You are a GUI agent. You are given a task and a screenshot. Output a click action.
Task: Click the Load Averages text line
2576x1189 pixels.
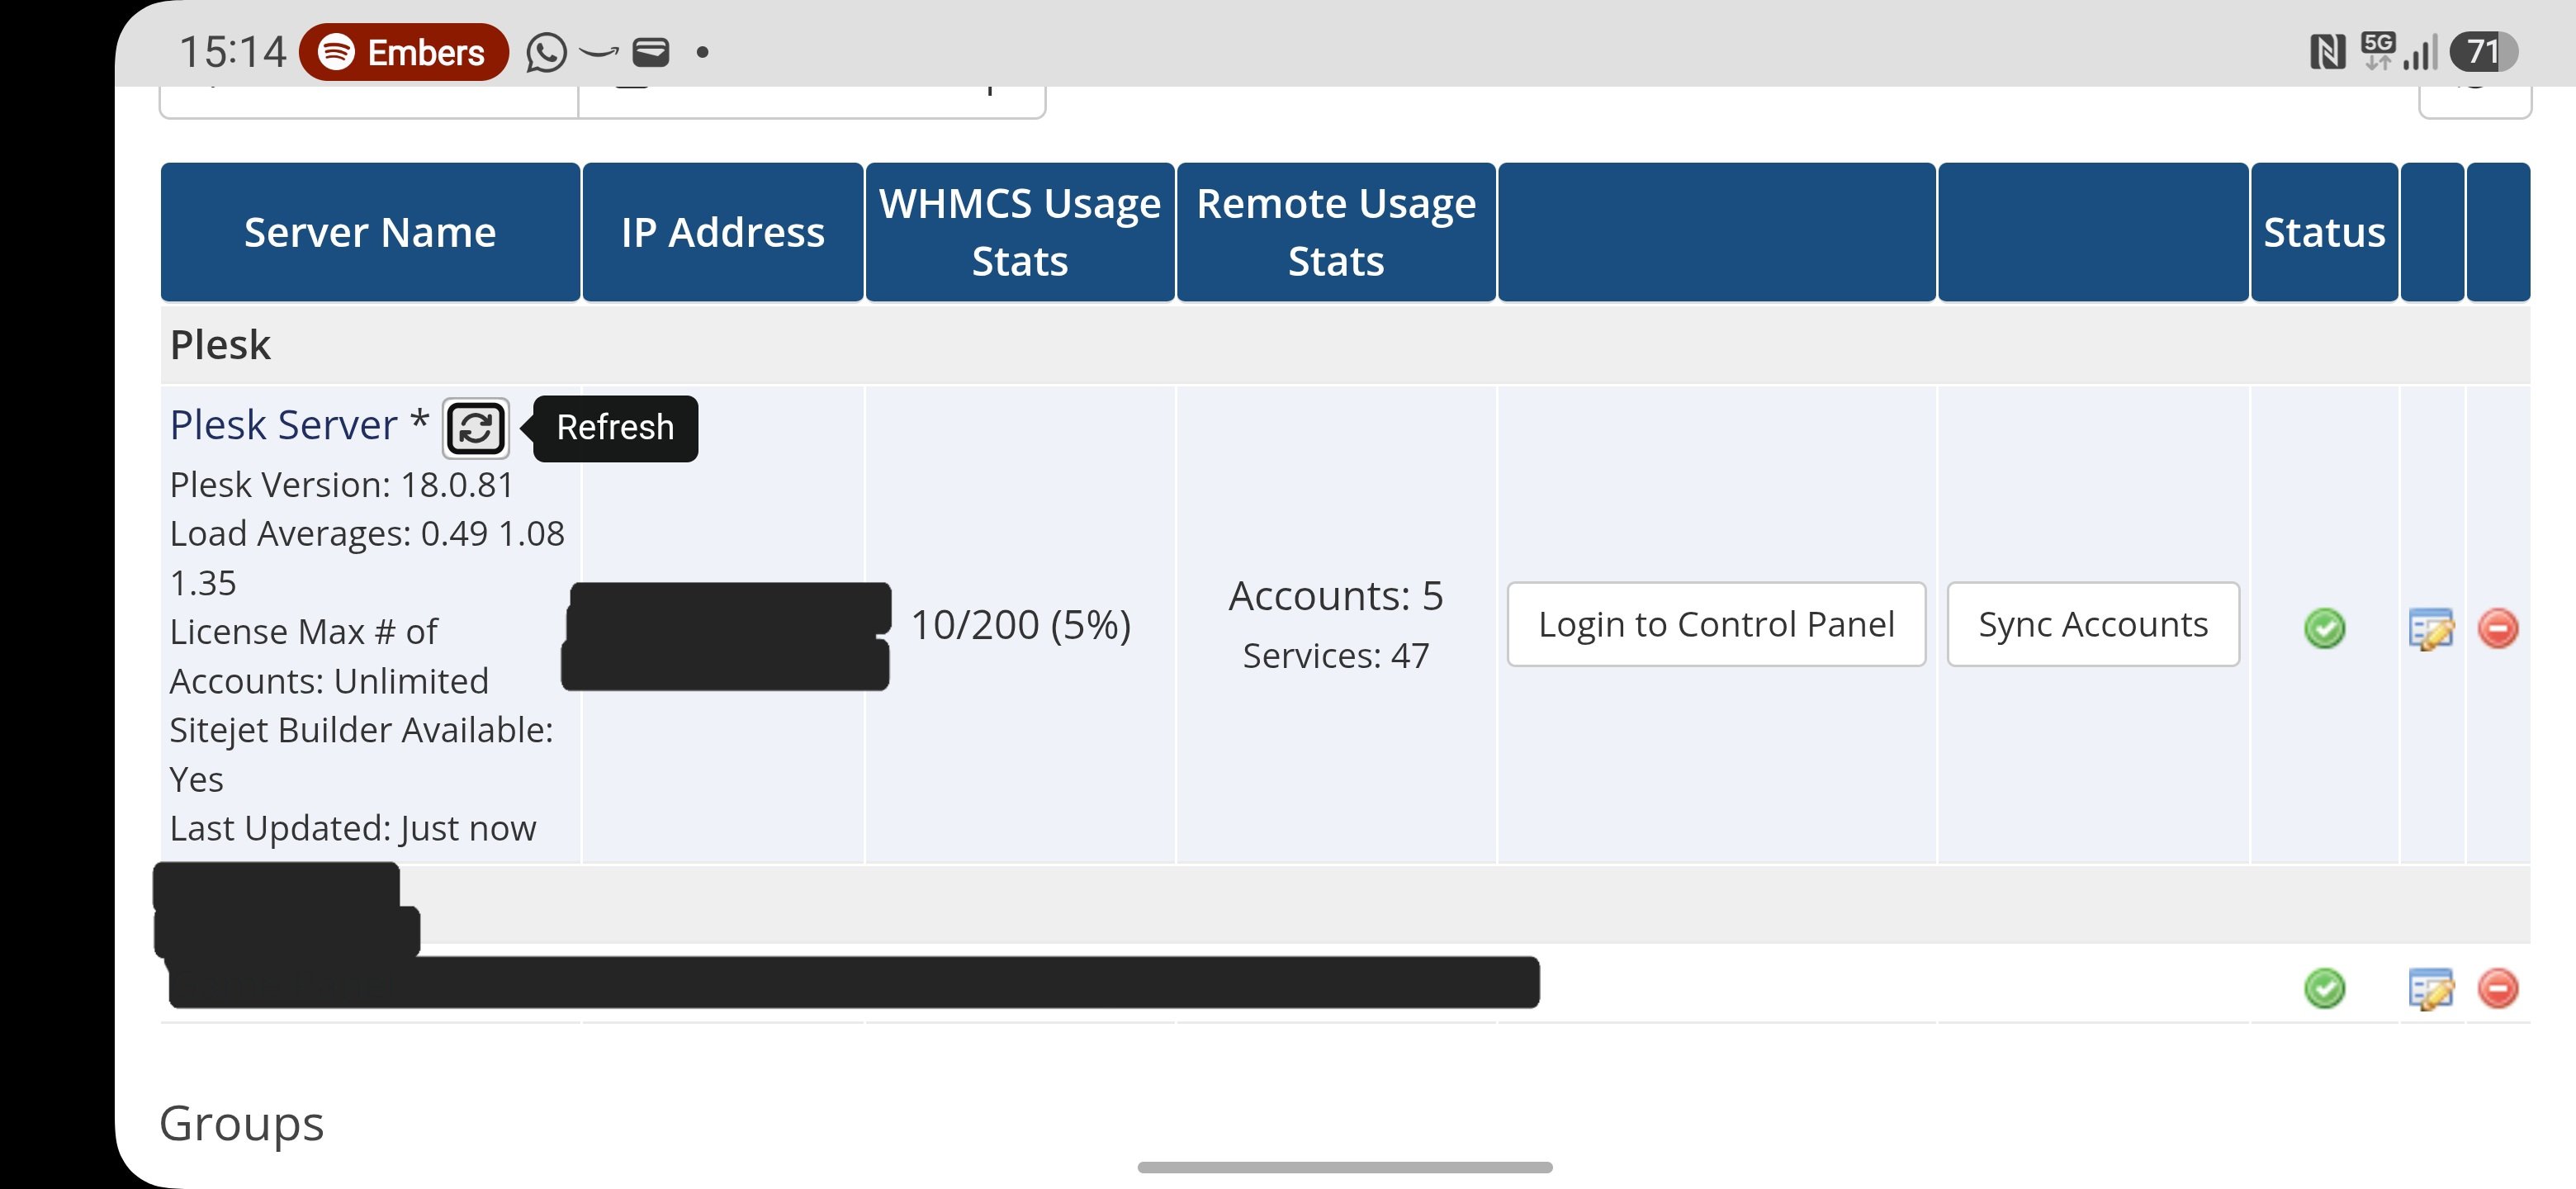[x=367, y=558]
